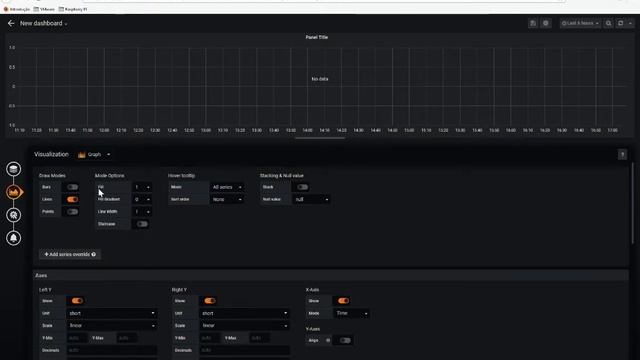Open the Graph visualization type picker
The width and height of the screenshot is (640, 360).
coord(94,155)
